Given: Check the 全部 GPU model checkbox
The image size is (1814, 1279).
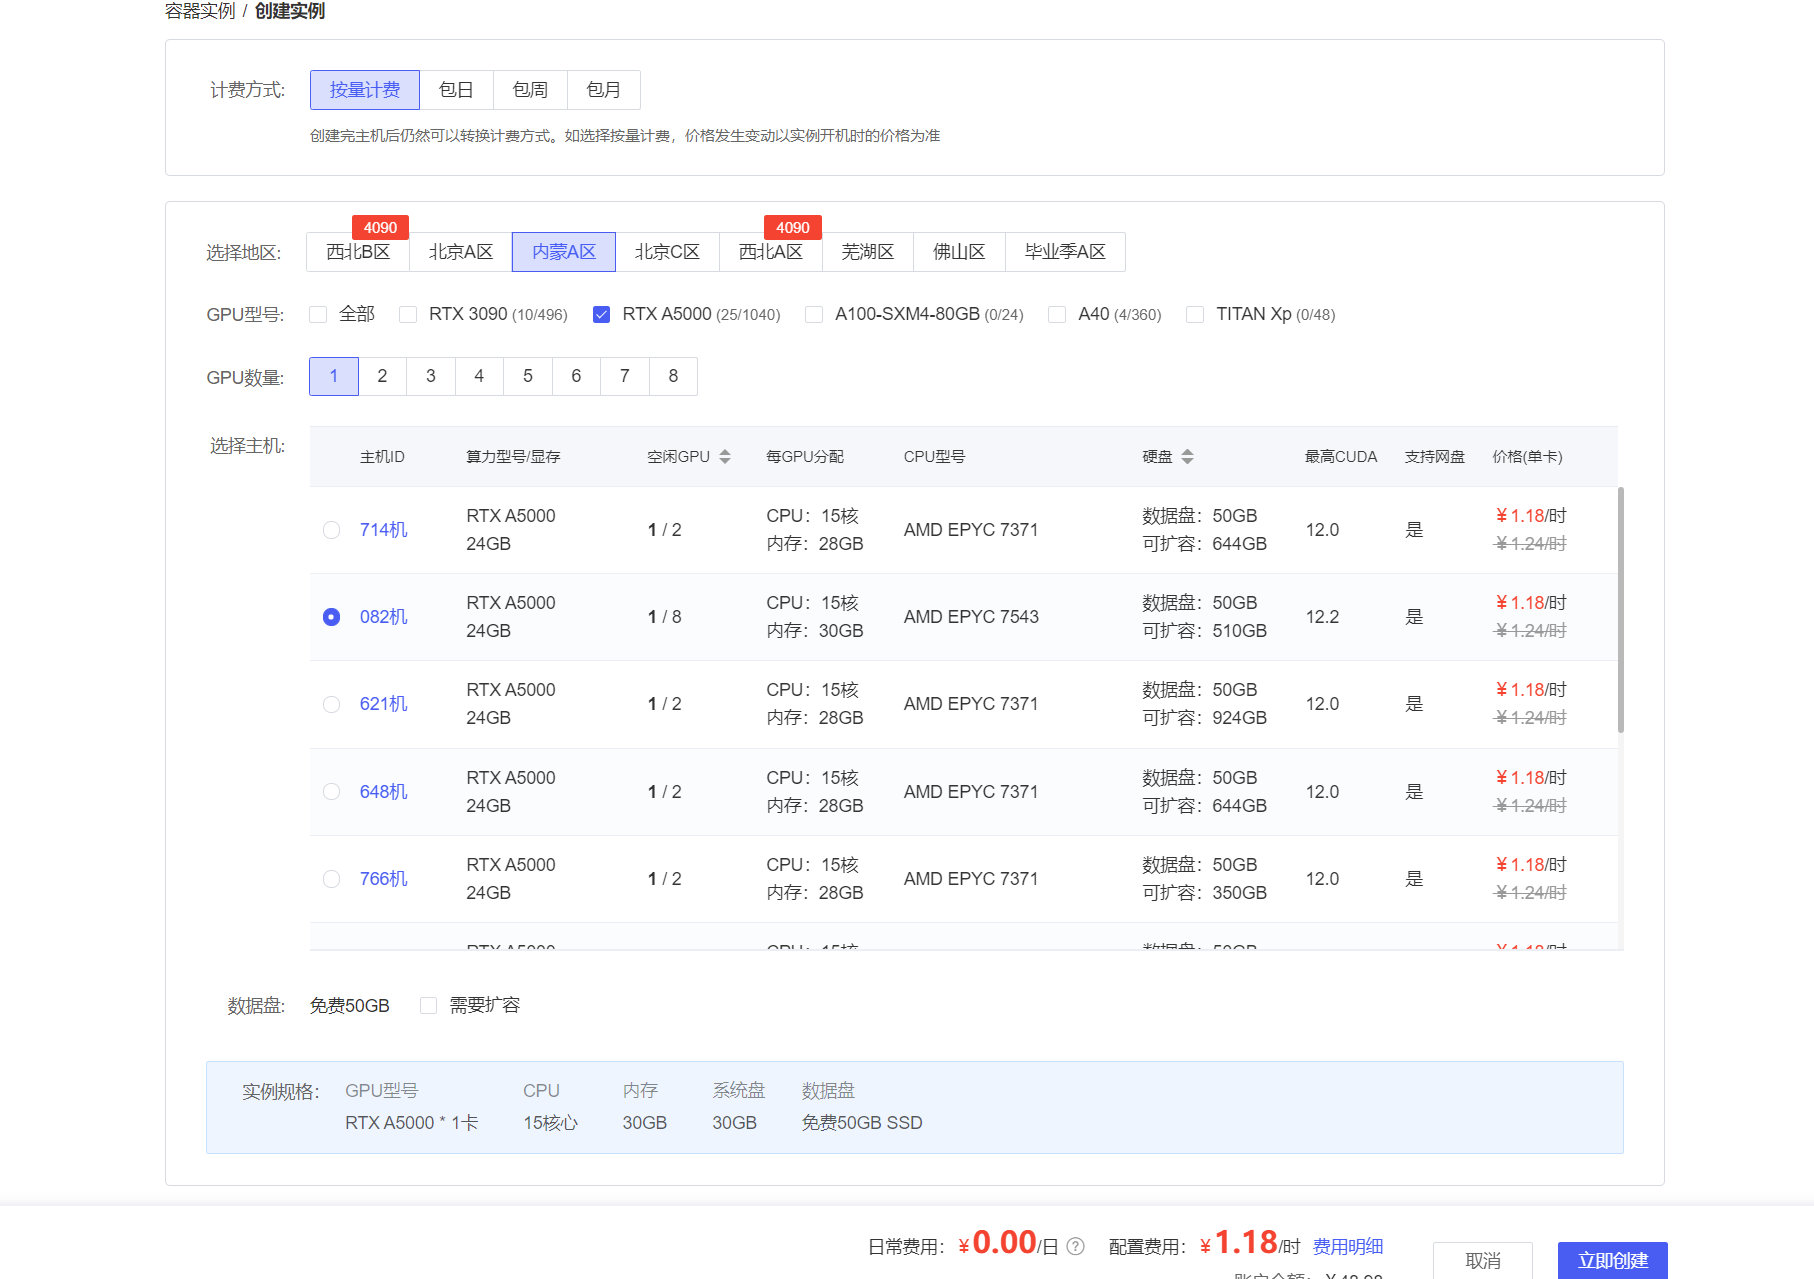Looking at the screenshot, I should (318, 314).
